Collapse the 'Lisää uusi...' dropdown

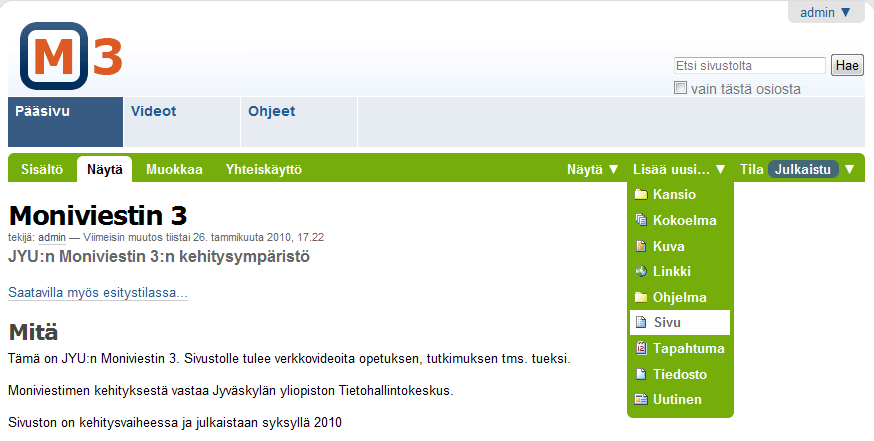[679, 169]
